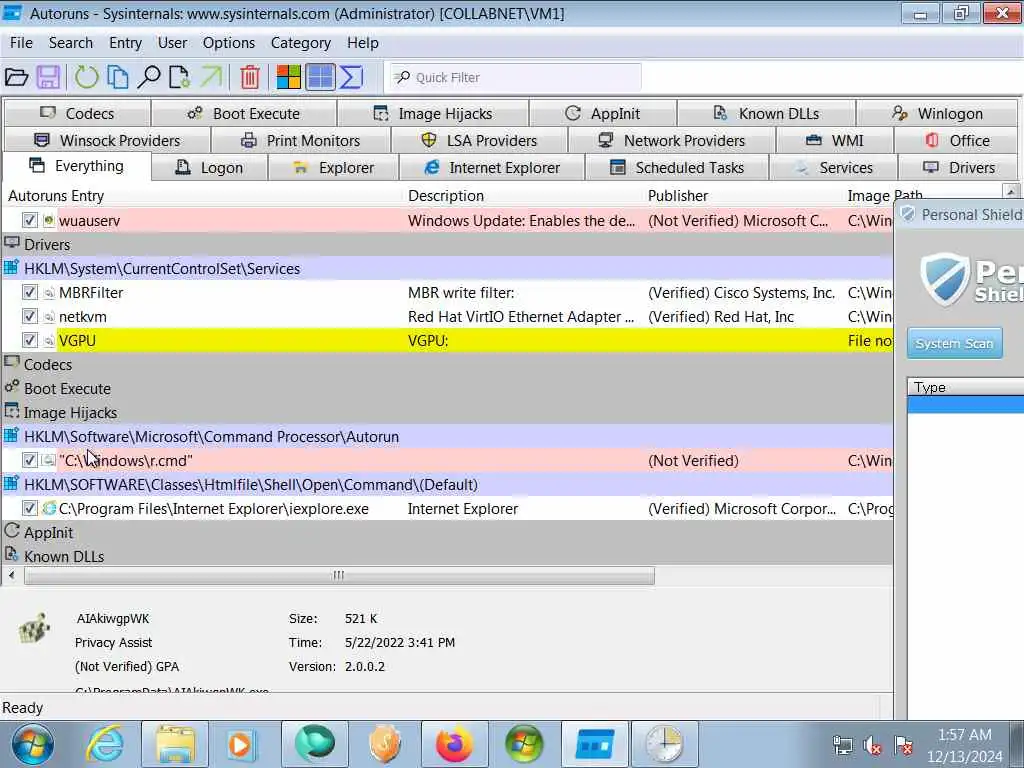The height and width of the screenshot is (768, 1024).
Task: Switch to the LSA Providers tab
Action: (x=479, y=140)
